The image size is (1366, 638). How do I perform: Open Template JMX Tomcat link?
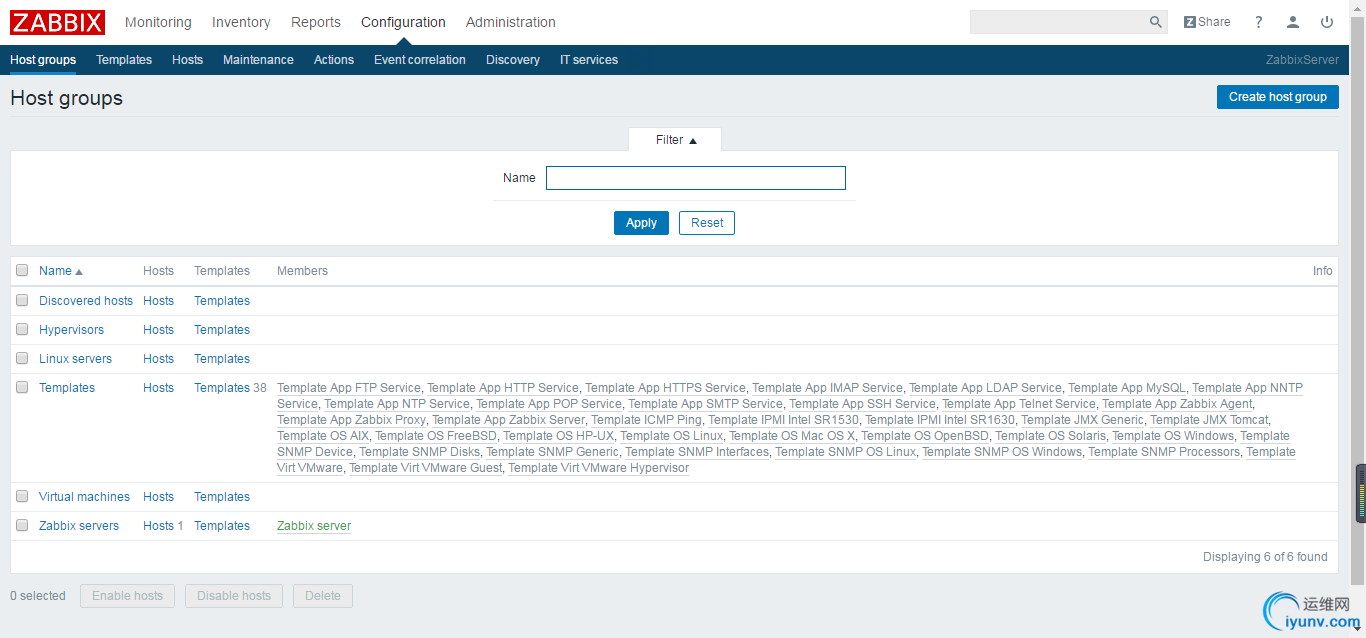(x=1209, y=420)
